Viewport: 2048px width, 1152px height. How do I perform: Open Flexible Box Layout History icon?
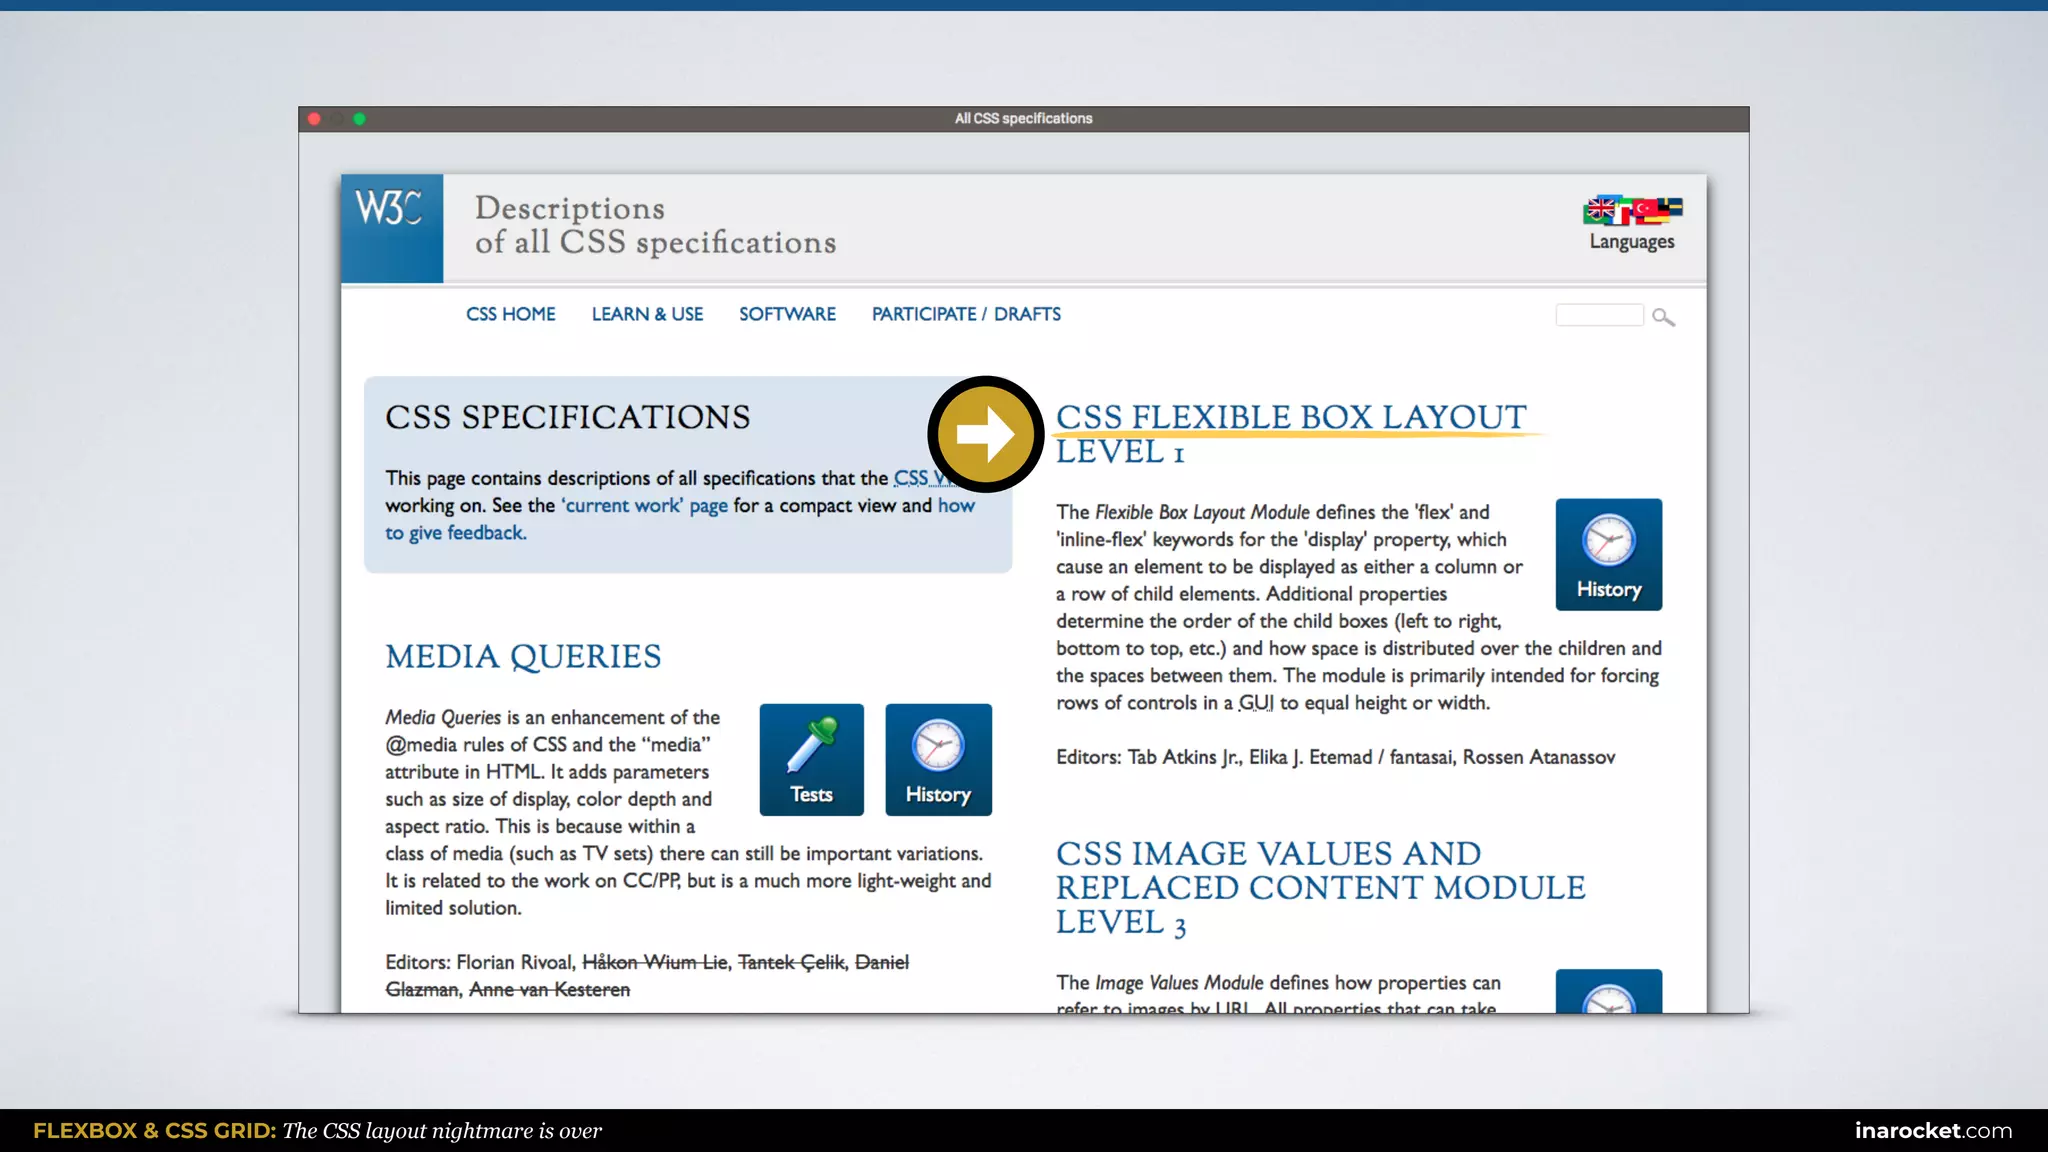click(1608, 555)
